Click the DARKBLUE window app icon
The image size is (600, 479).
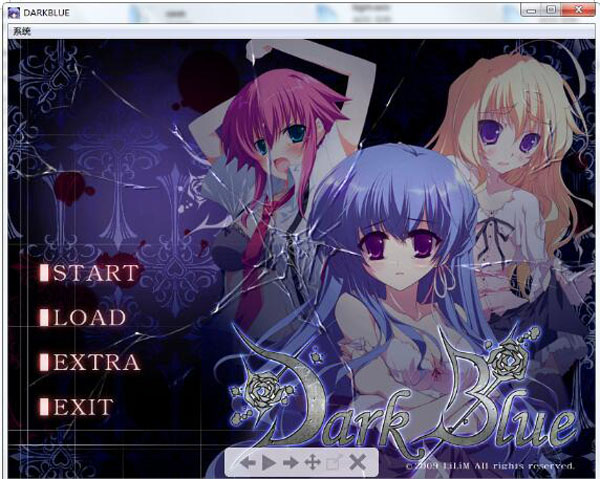(x=14, y=13)
